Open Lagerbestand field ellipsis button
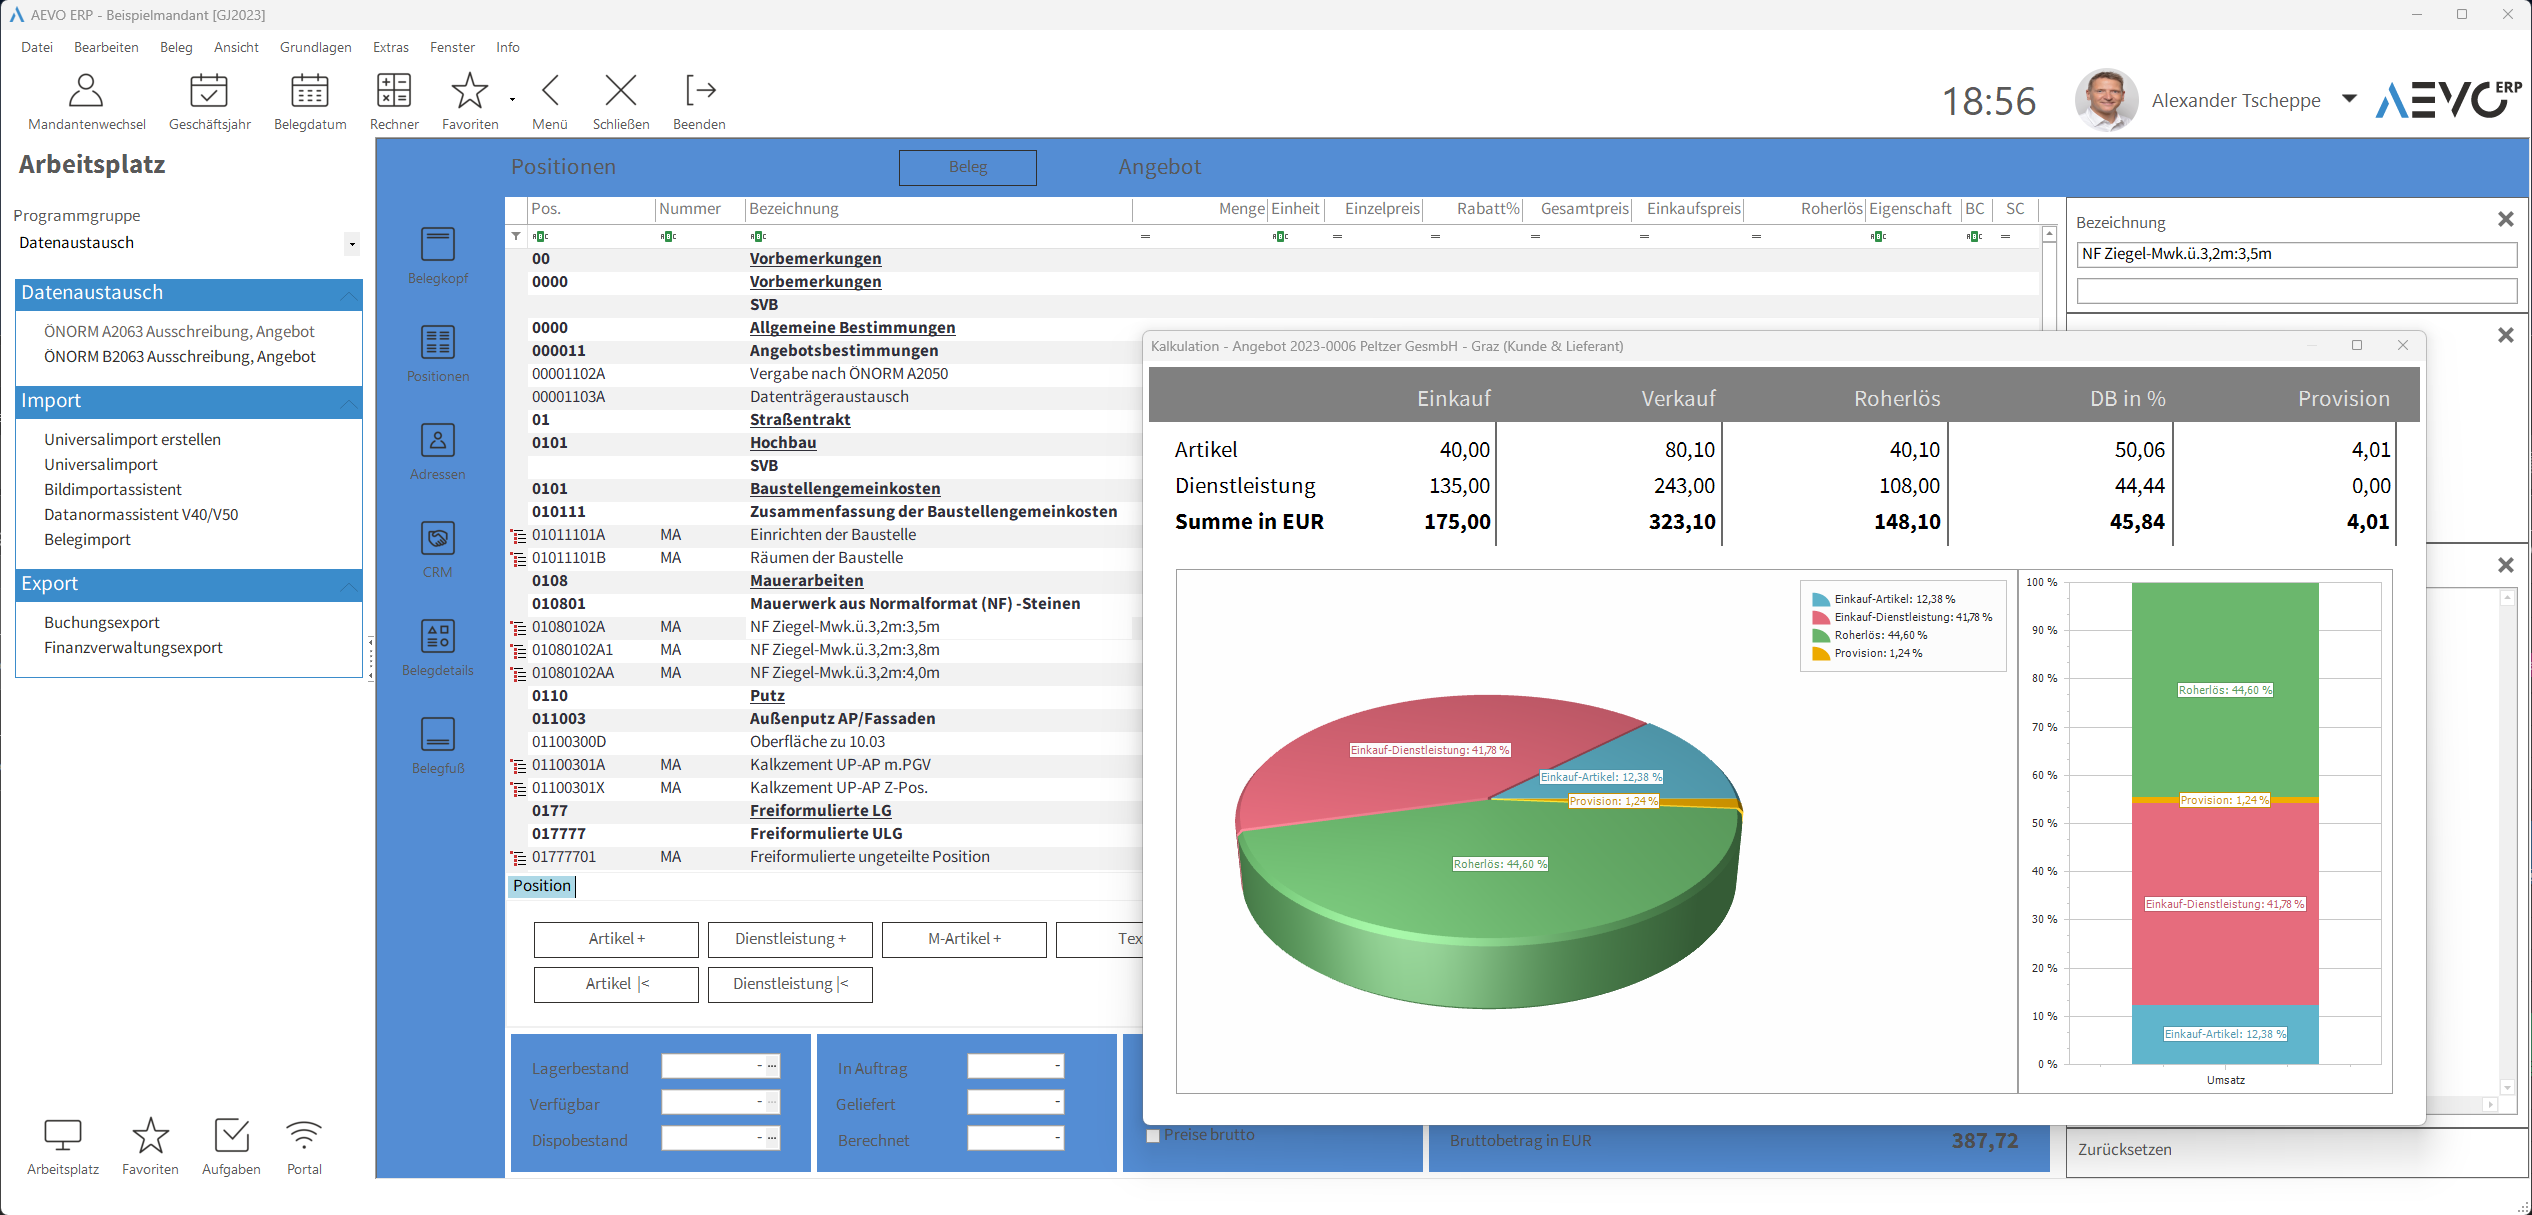This screenshot has height=1215, width=2532. pyautogui.click(x=773, y=1066)
